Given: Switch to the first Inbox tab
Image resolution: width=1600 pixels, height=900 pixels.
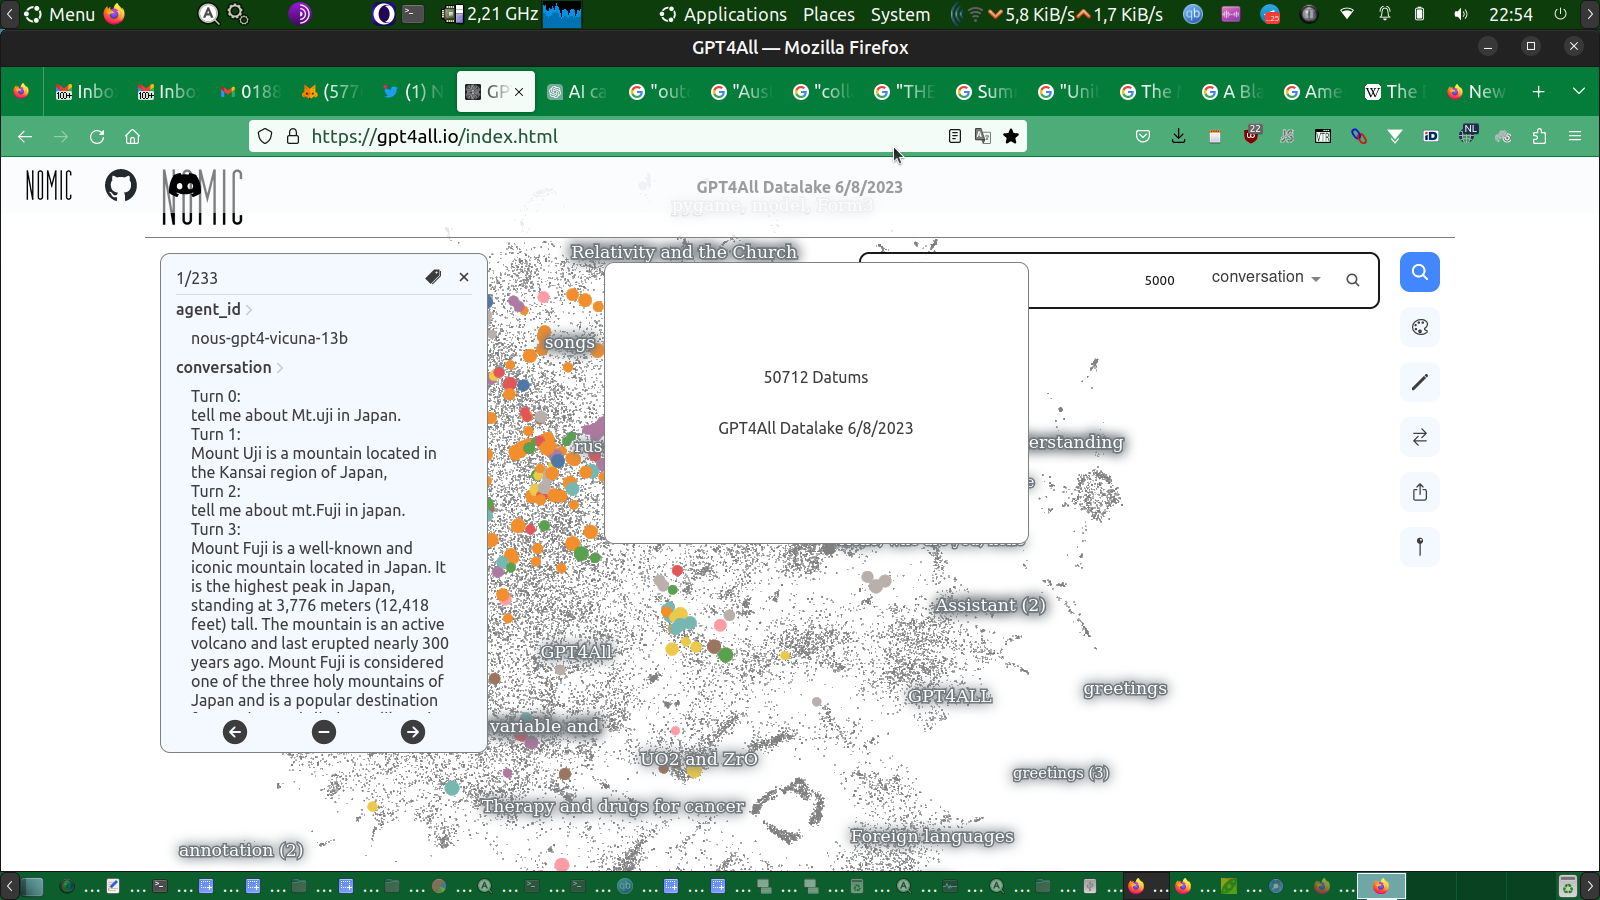Looking at the screenshot, I should tap(85, 91).
